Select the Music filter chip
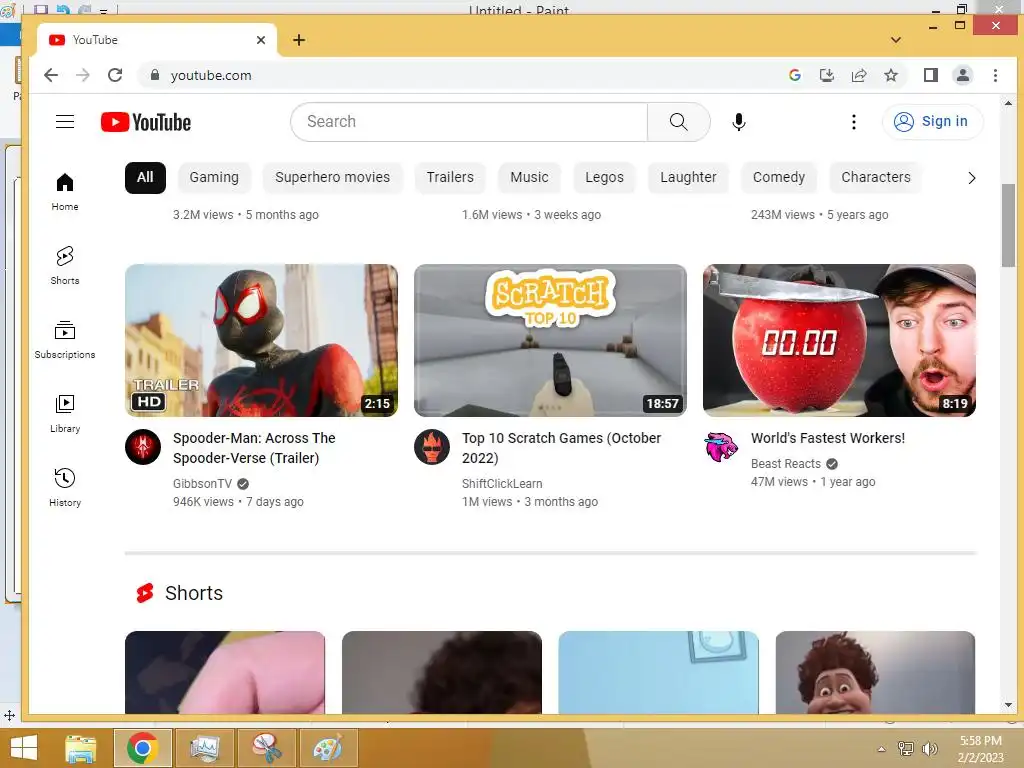 point(529,178)
